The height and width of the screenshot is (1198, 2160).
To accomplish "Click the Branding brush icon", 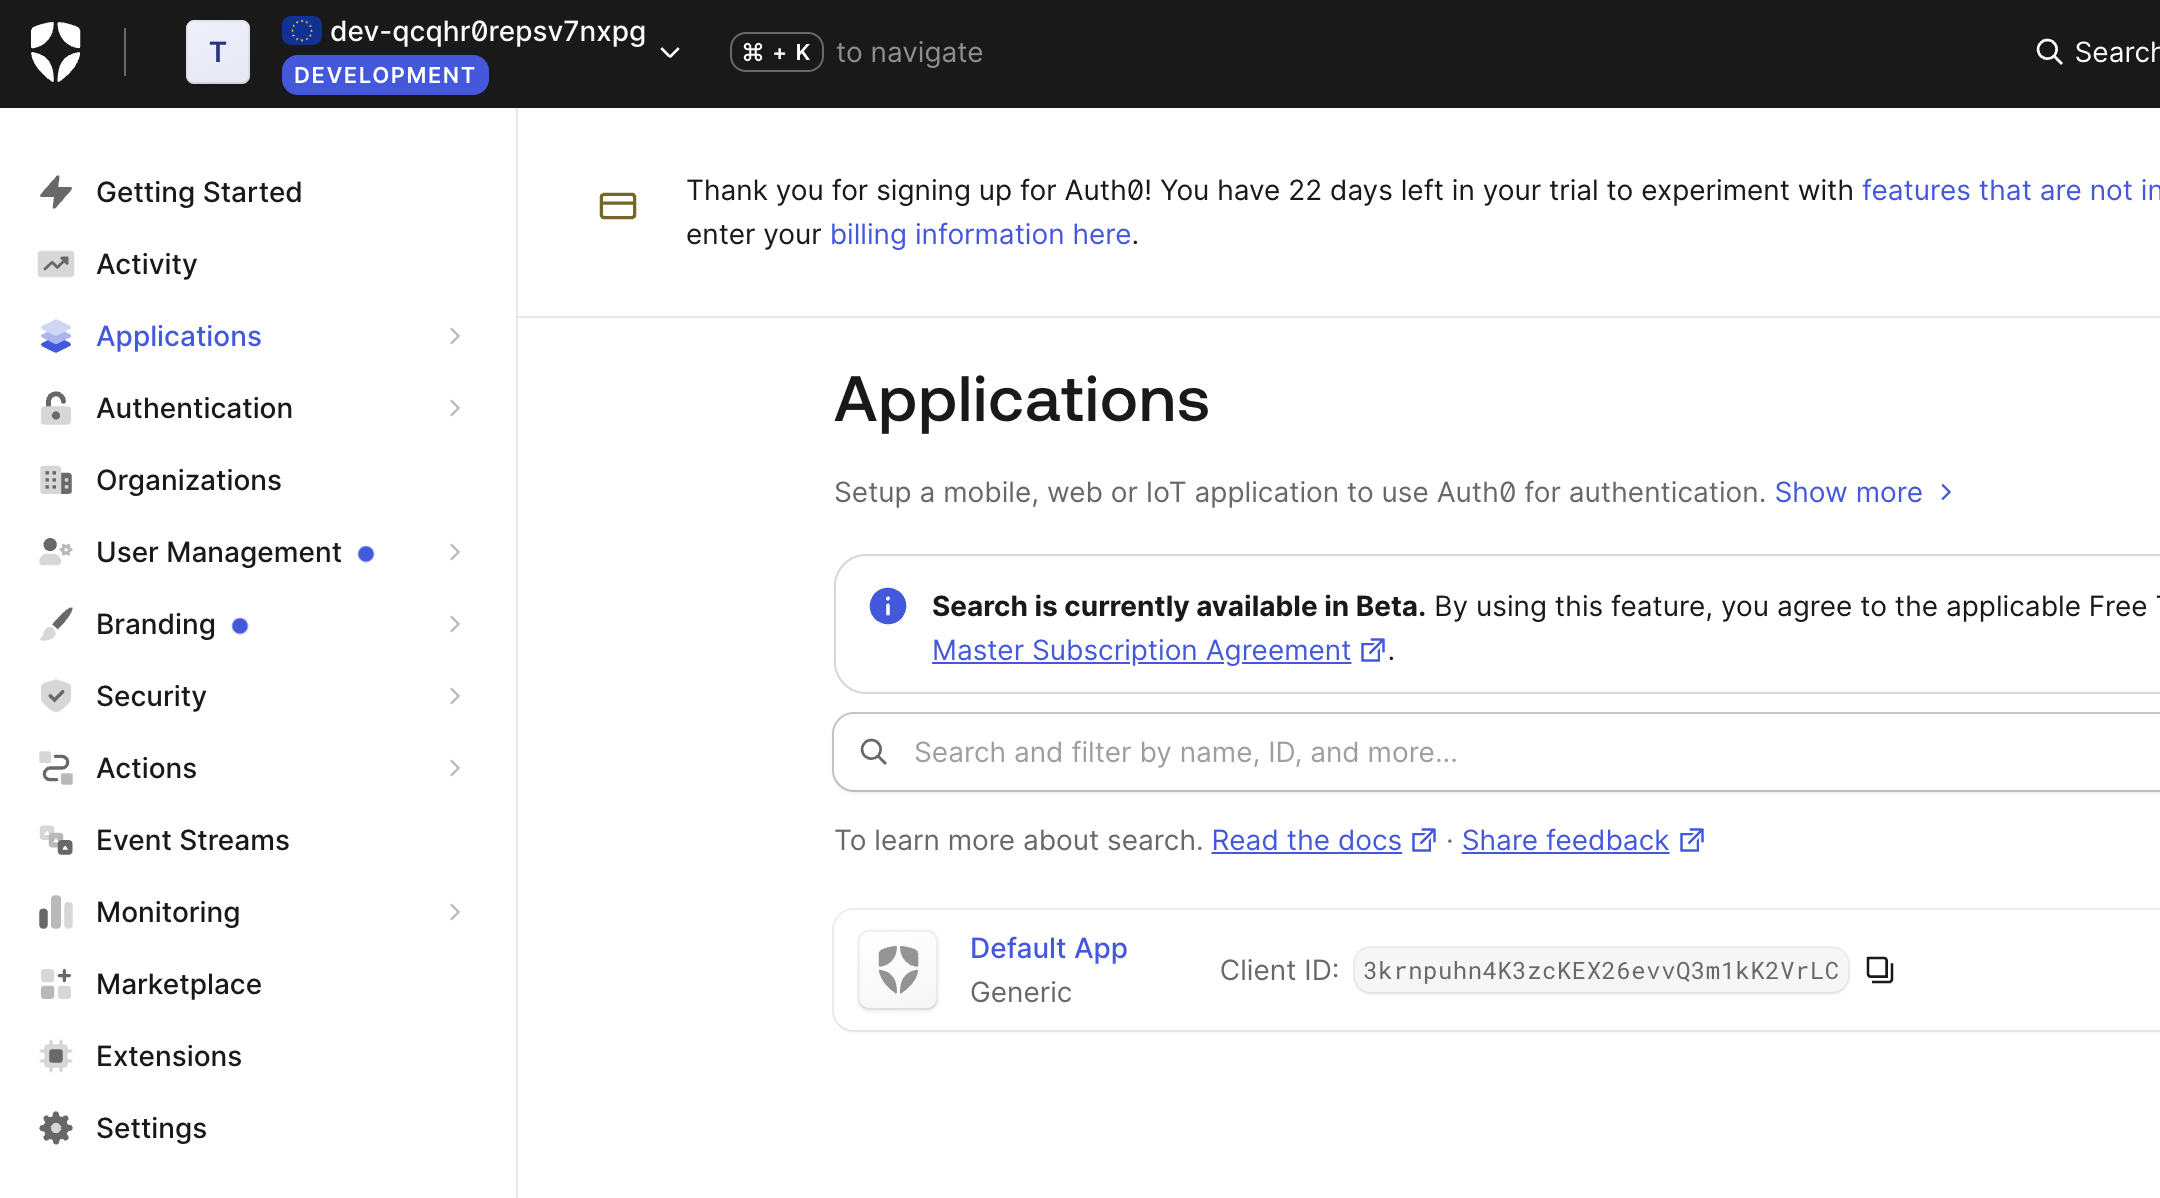I will [56, 624].
